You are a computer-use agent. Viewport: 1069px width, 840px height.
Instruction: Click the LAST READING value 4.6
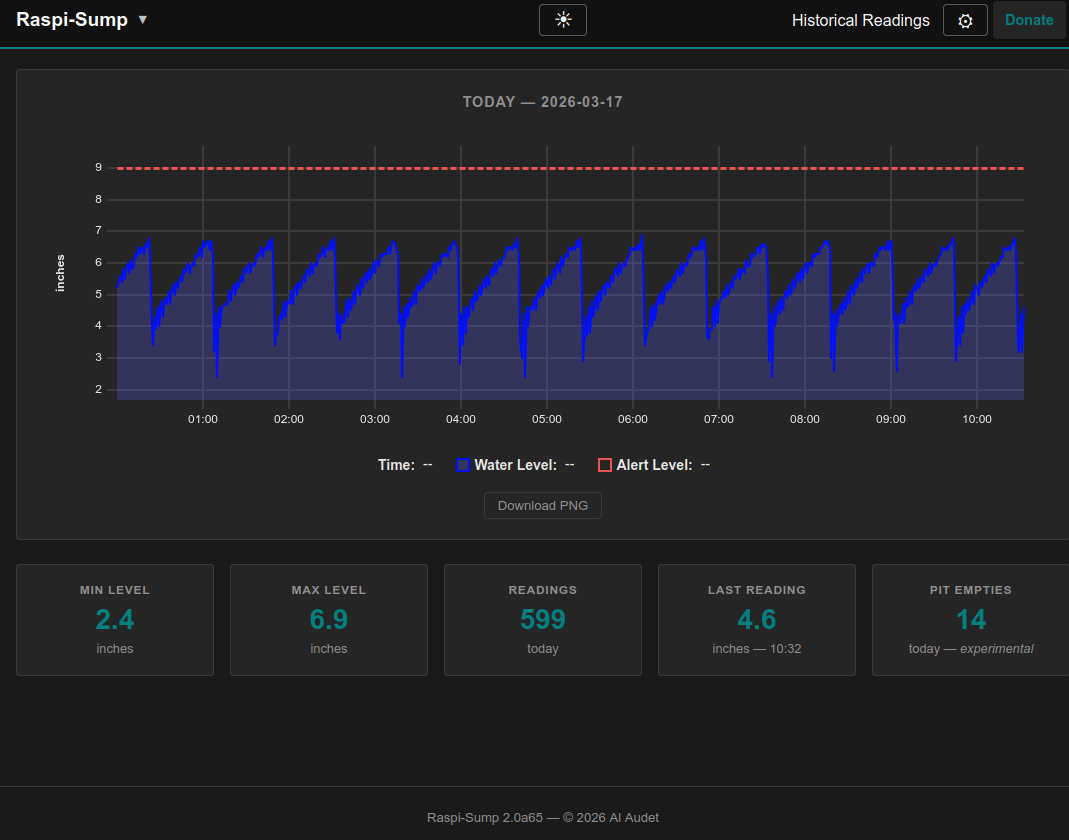(x=756, y=620)
